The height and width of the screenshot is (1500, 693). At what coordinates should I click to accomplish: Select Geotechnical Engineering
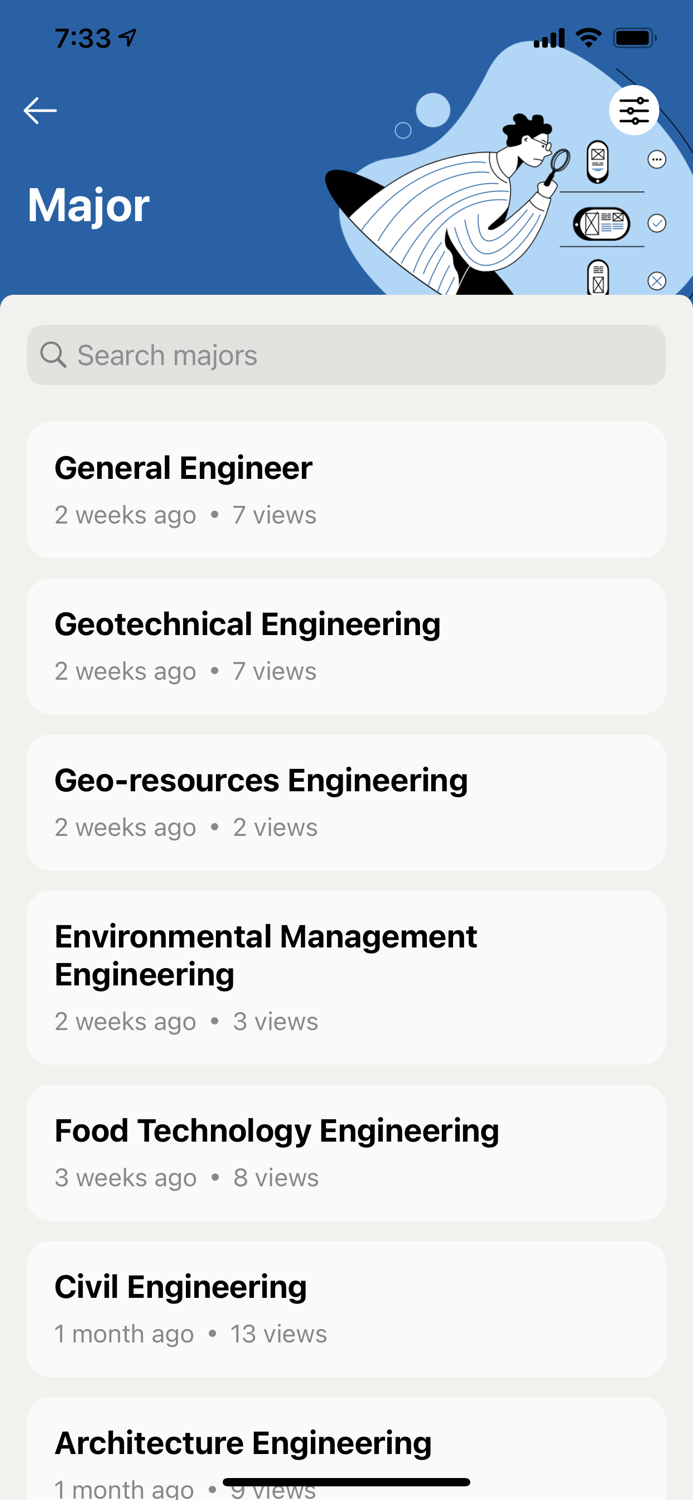point(346,645)
